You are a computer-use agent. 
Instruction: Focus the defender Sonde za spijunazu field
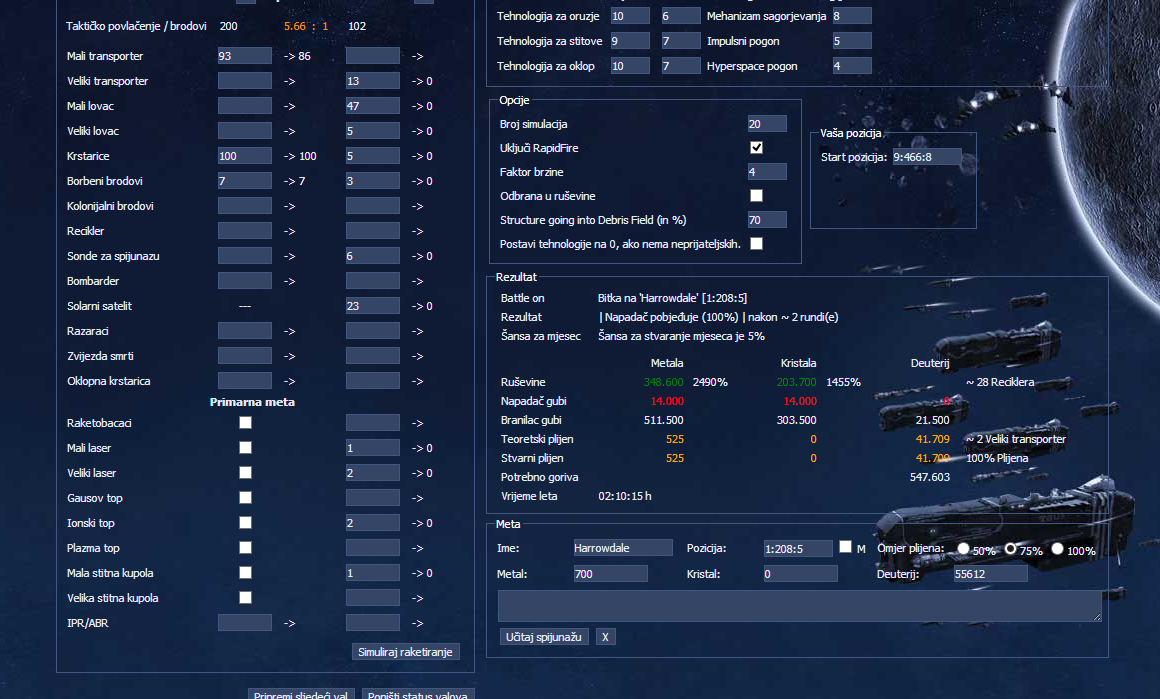point(373,256)
